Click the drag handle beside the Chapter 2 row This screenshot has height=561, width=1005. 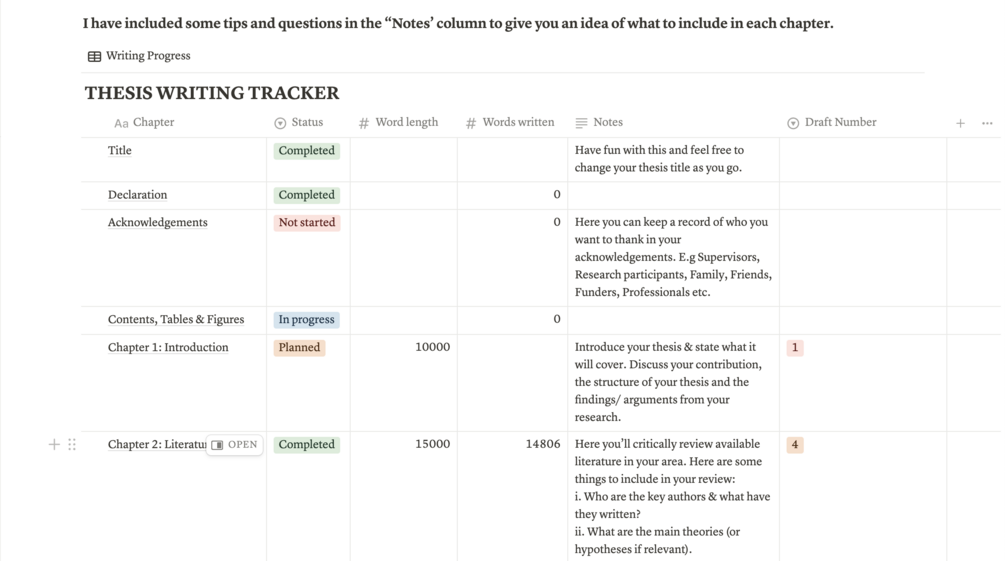(x=72, y=444)
